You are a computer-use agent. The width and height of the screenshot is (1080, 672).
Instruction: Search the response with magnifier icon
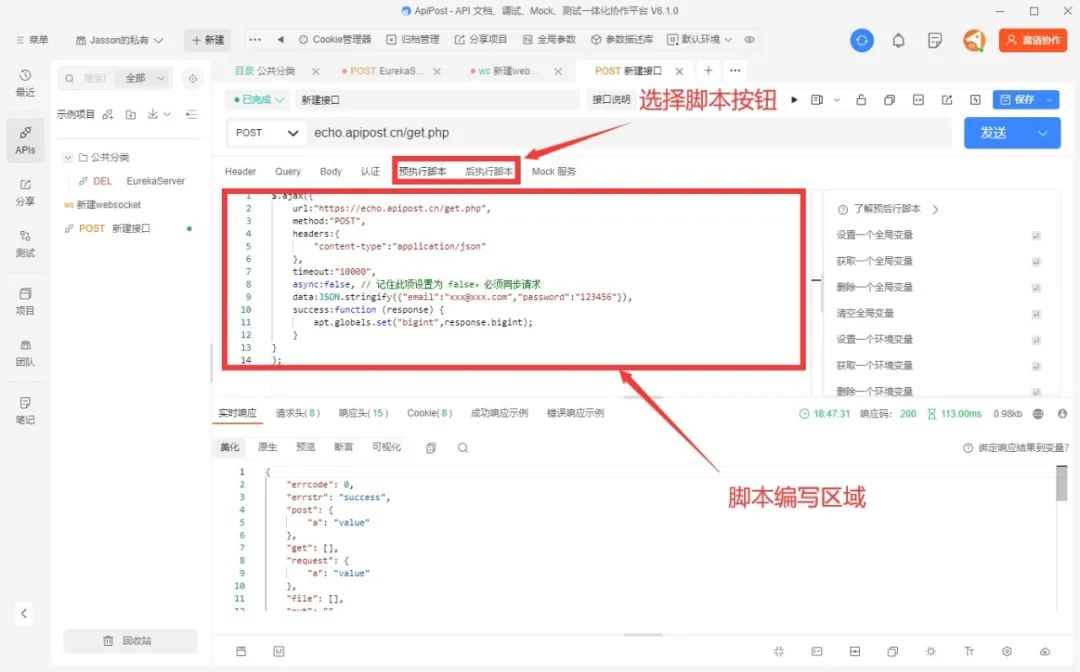pyautogui.click(x=463, y=448)
